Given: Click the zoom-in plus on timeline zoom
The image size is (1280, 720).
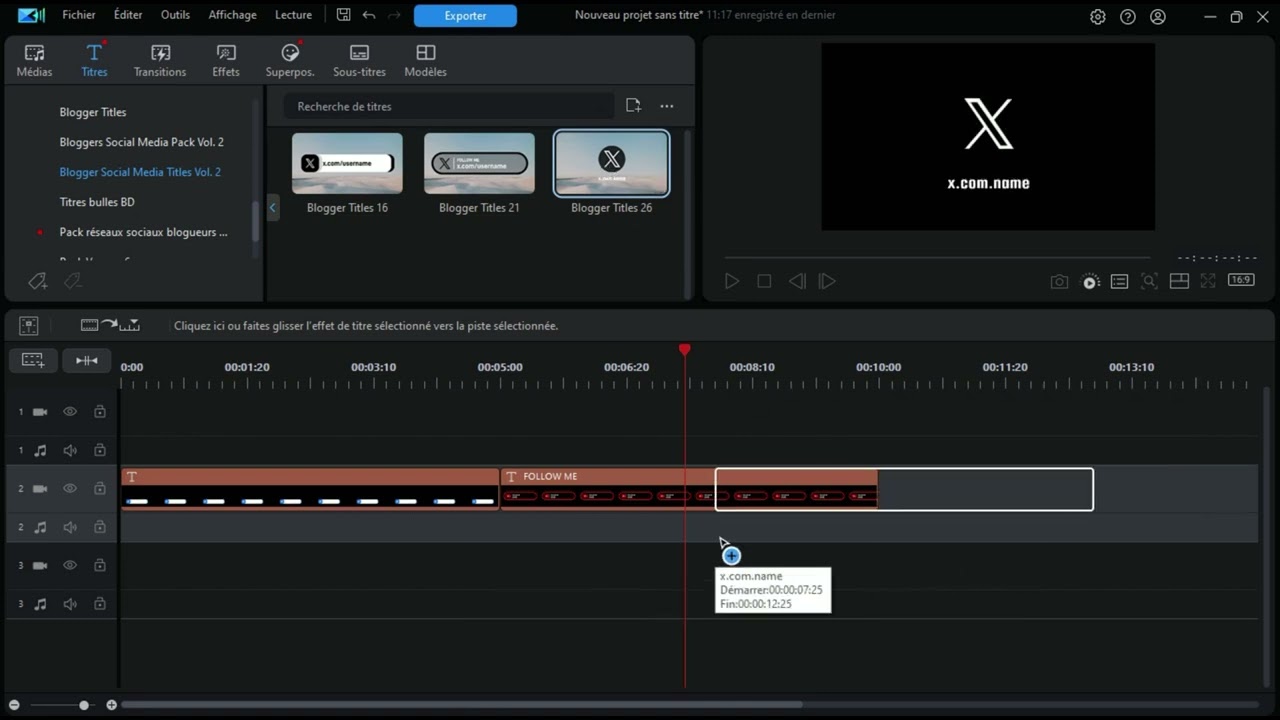Looking at the screenshot, I should click(111, 705).
